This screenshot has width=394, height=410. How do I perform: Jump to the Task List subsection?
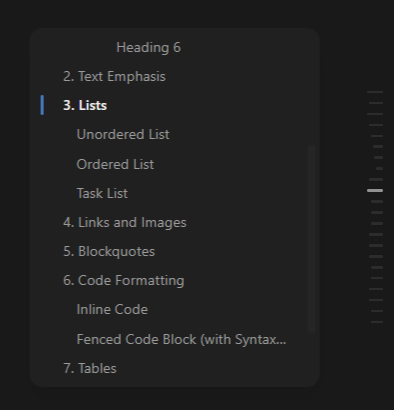click(x=102, y=193)
